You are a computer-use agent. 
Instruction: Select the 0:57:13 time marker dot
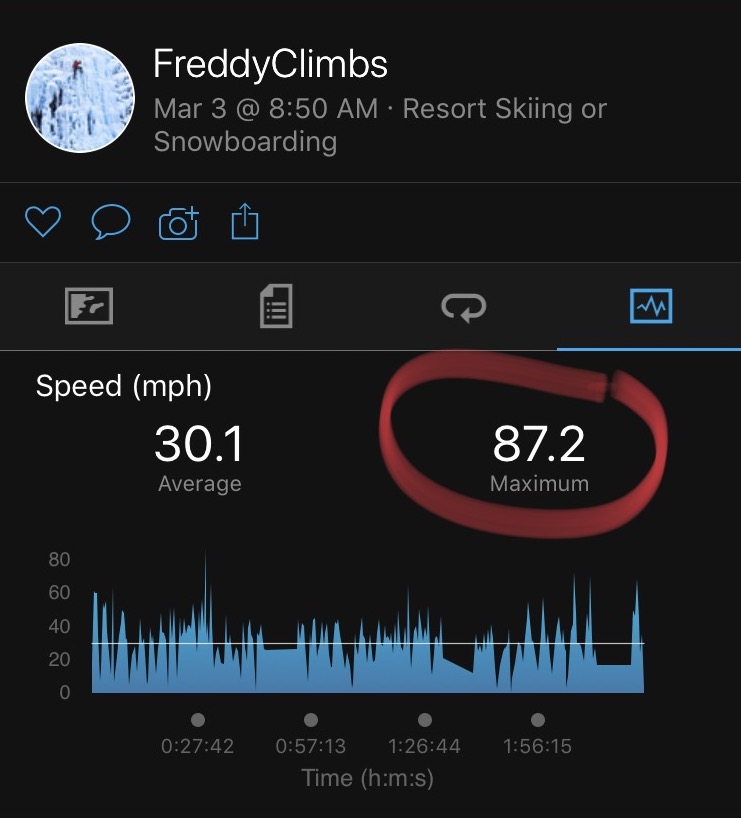point(310,720)
